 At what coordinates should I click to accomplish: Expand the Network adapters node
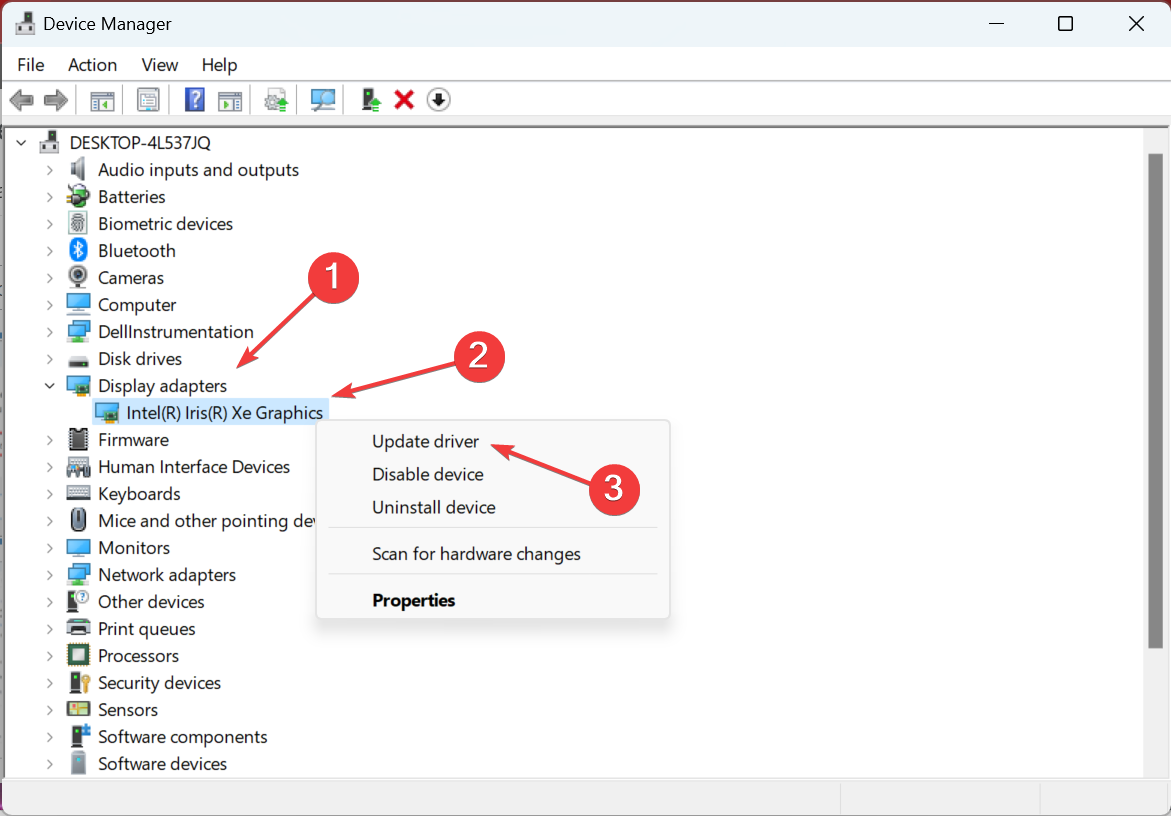pos(49,575)
